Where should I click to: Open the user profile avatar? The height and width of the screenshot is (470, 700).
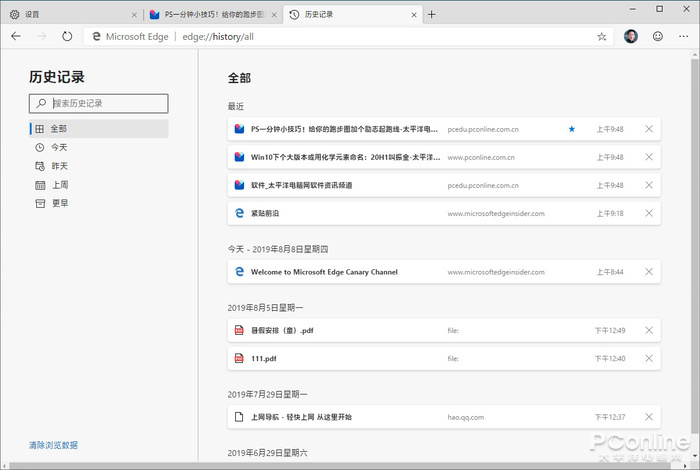[631, 36]
